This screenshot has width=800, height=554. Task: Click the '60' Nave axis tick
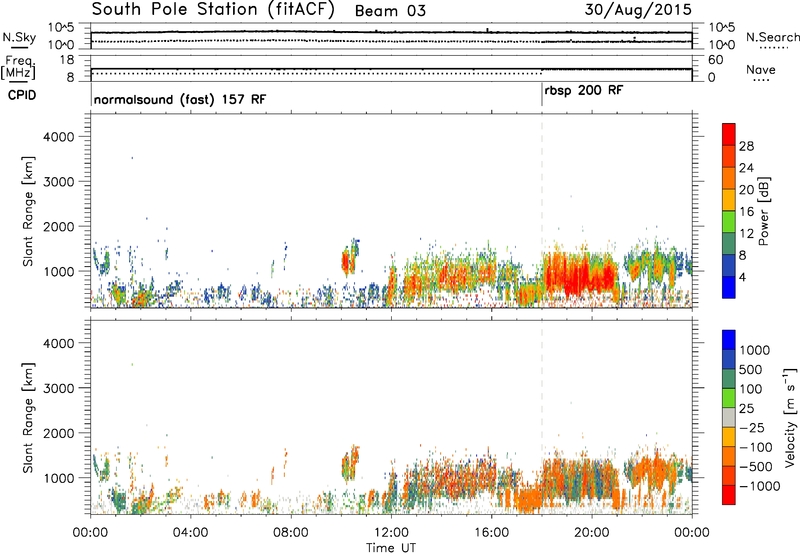[715, 60]
